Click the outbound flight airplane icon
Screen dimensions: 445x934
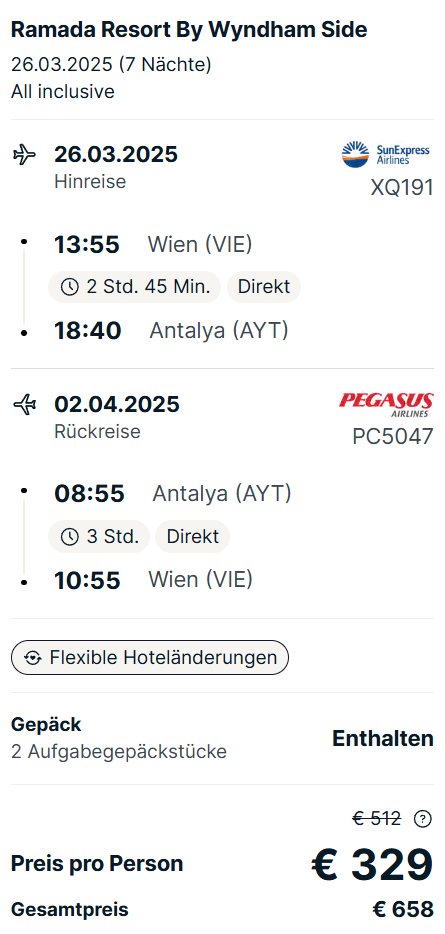click(24, 155)
